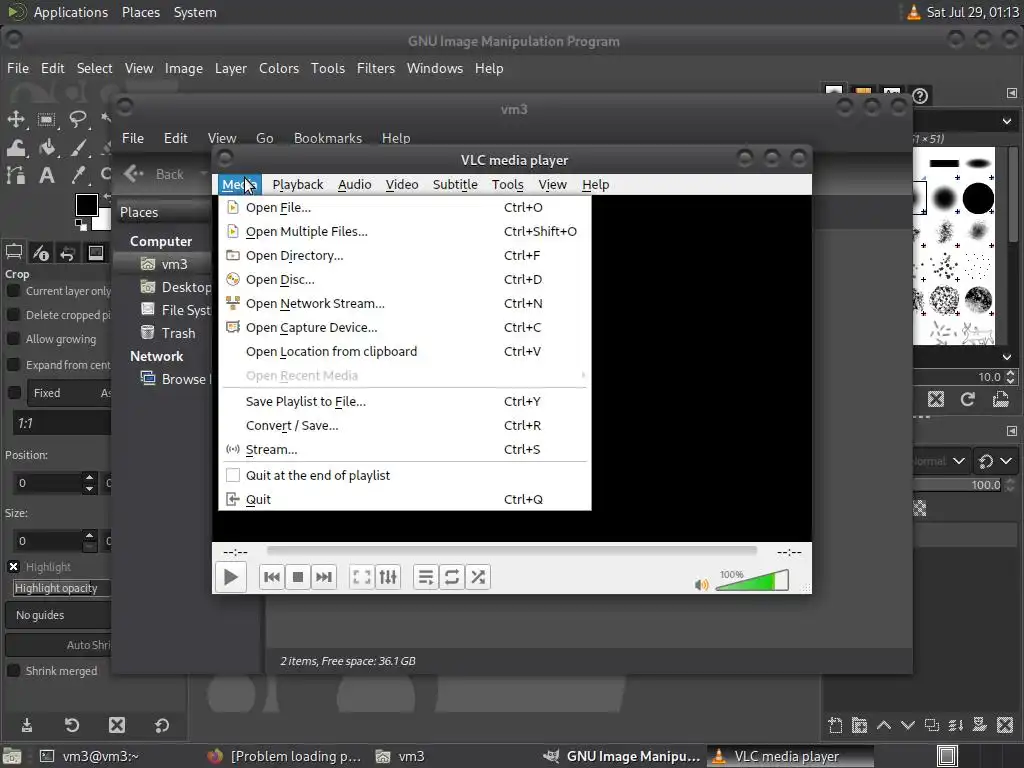The height and width of the screenshot is (768, 1024).
Task: Choose Open Capture Device... menu entry
Action: pyautogui.click(x=404, y=328)
